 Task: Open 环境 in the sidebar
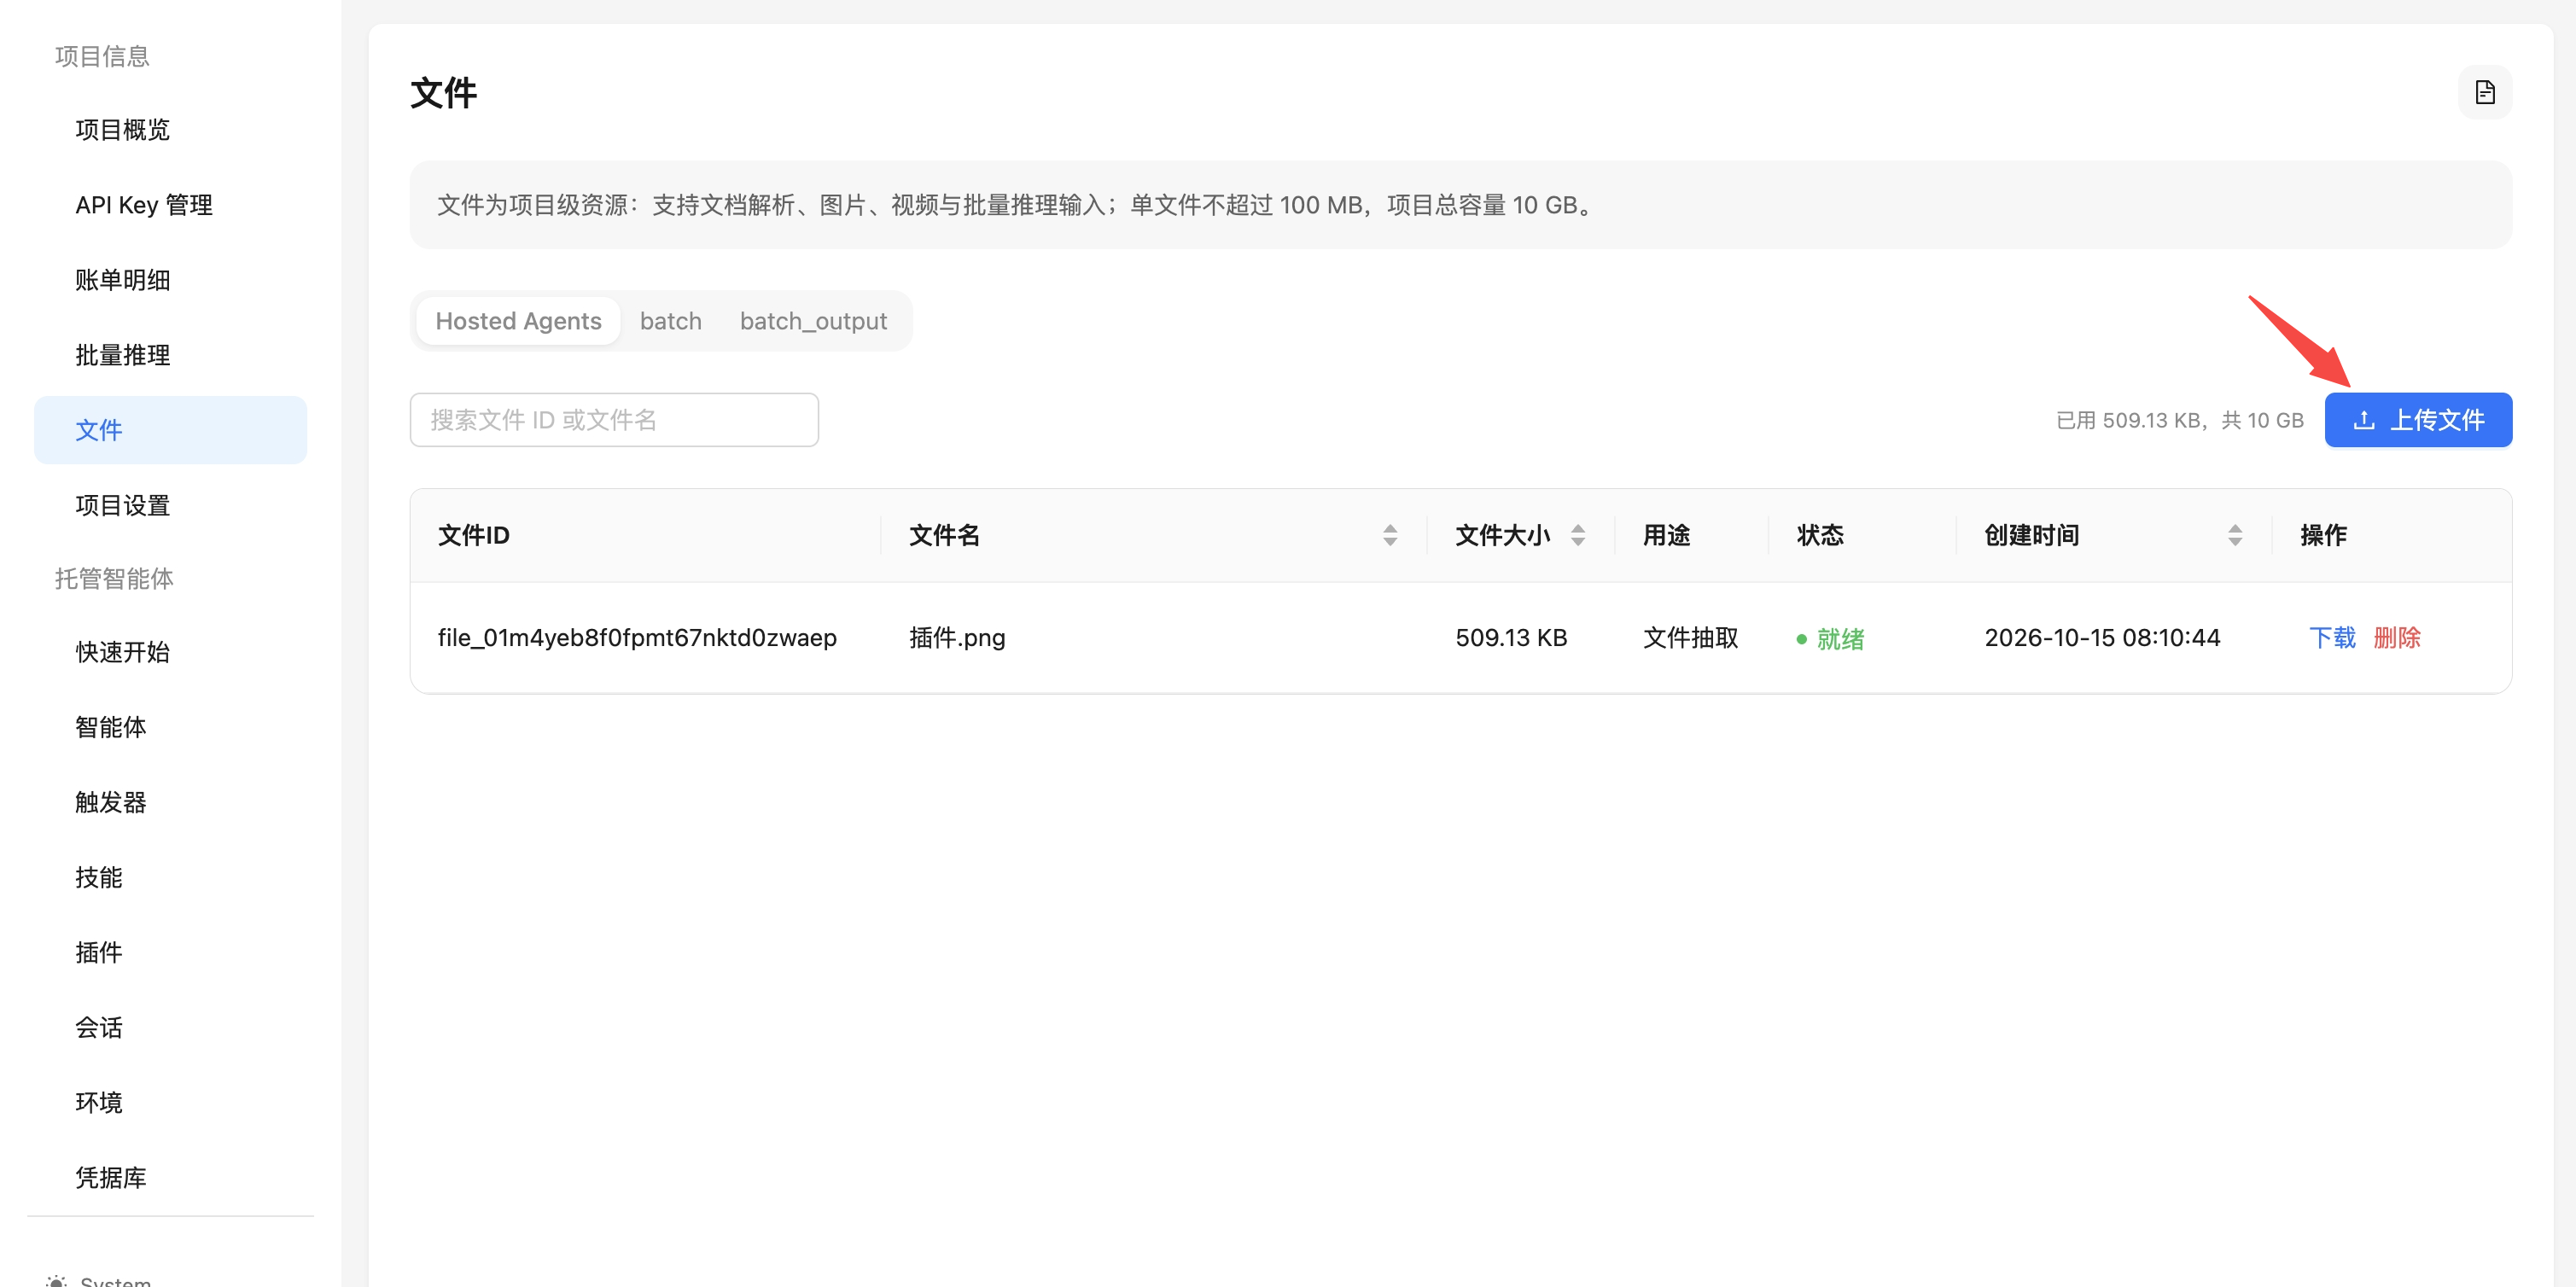(170, 1102)
